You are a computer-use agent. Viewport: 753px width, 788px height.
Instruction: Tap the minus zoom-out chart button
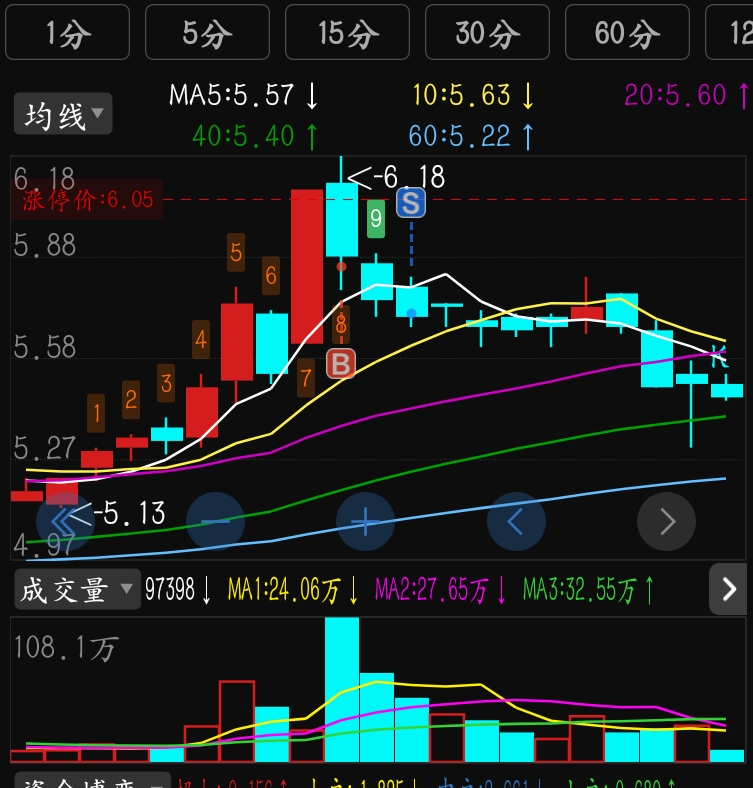tap(216, 522)
